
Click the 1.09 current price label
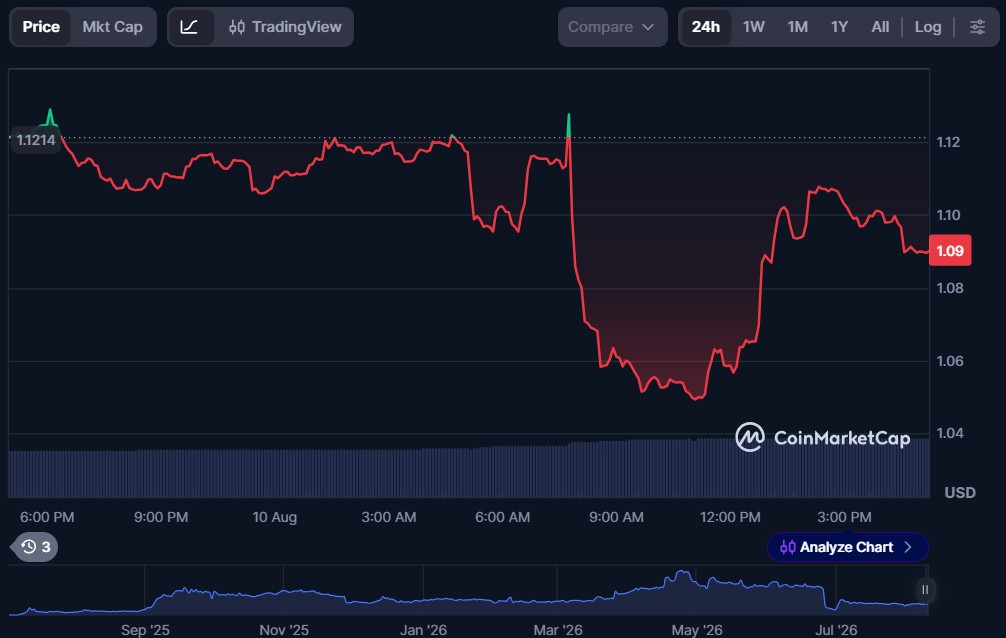[950, 250]
